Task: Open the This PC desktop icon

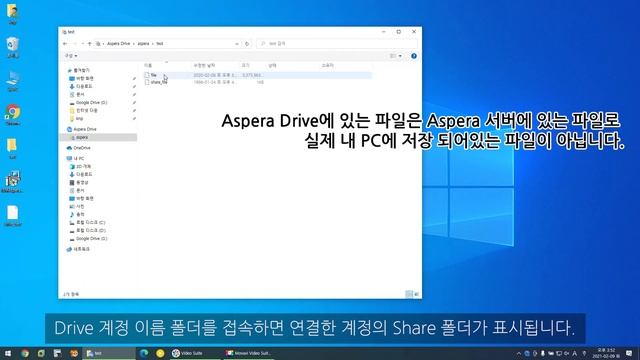Action: point(13,81)
